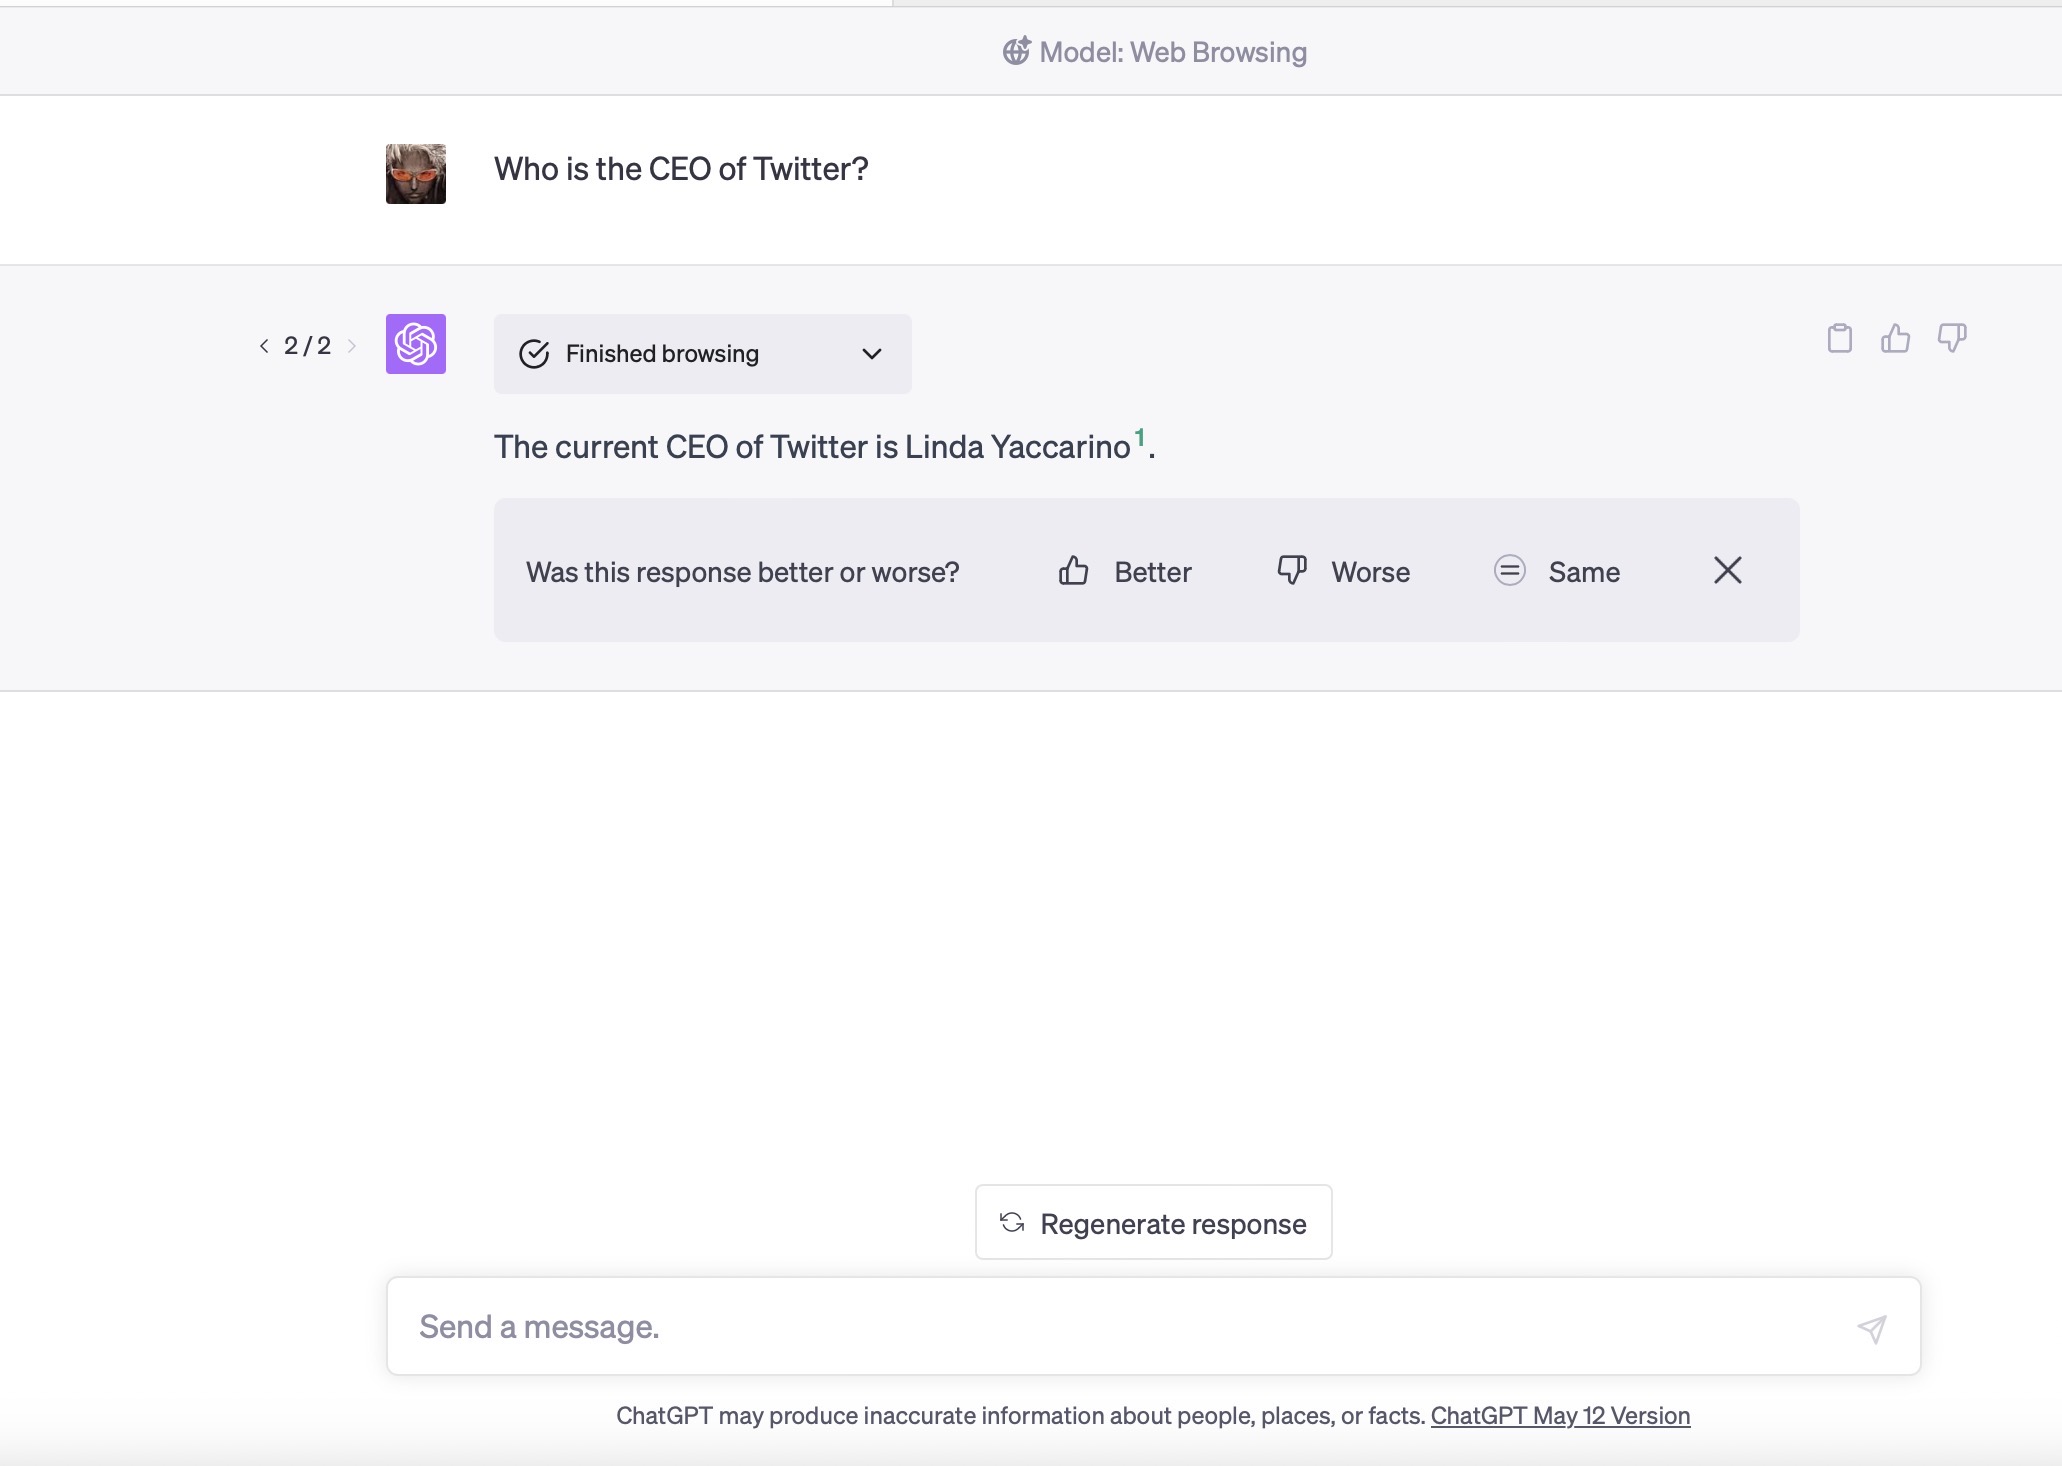Go to previous response version
The width and height of the screenshot is (2062, 1466).
tap(264, 346)
